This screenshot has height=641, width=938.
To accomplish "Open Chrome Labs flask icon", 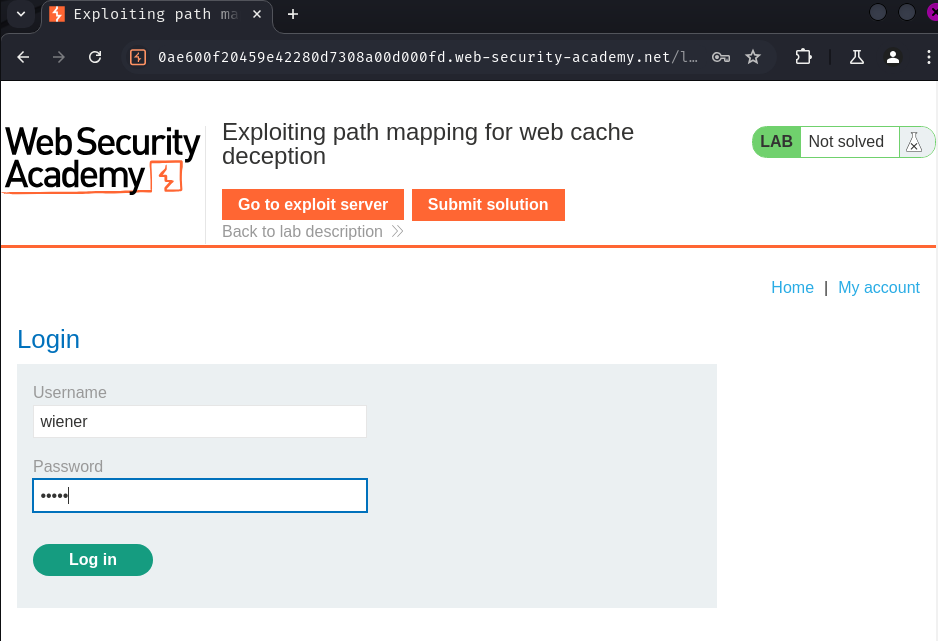I will [x=857, y=57].
